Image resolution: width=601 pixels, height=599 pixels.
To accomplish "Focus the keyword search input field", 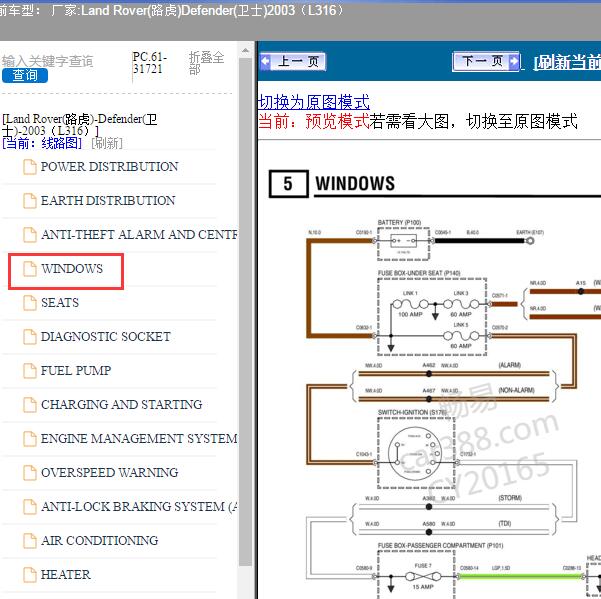I will [x=48, y=61].
